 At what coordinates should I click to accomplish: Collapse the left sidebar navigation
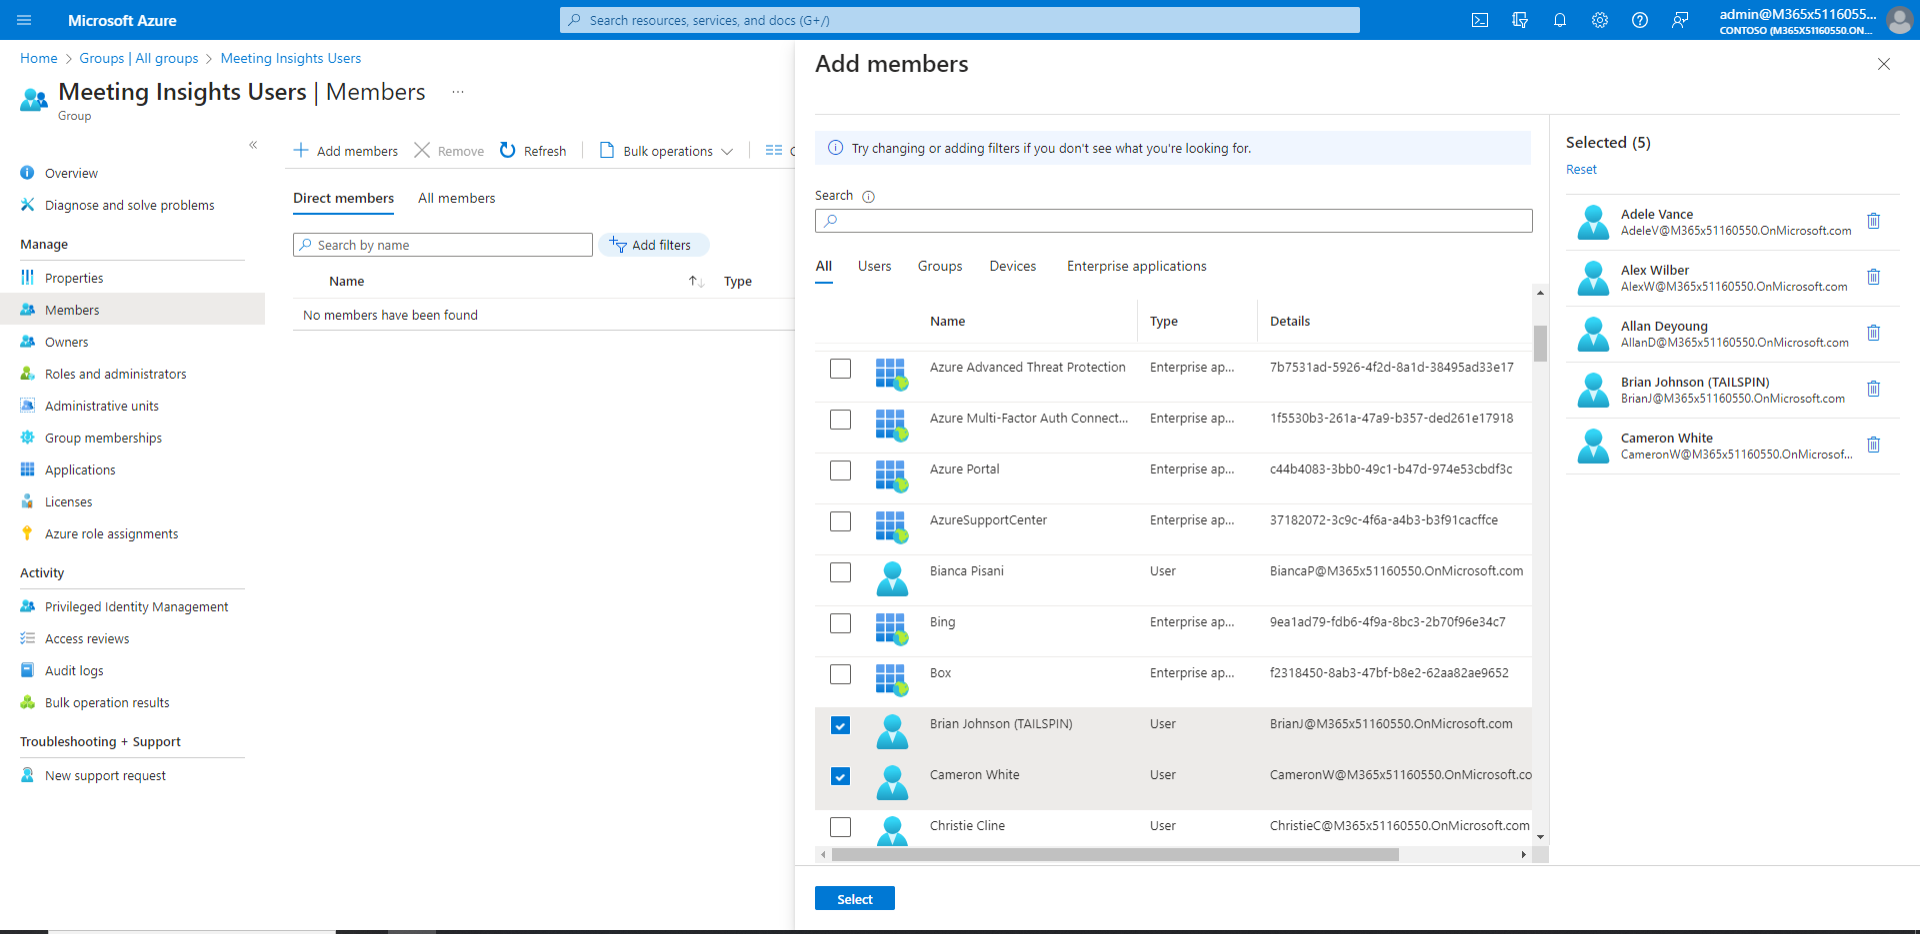click(x=253, y=145)
